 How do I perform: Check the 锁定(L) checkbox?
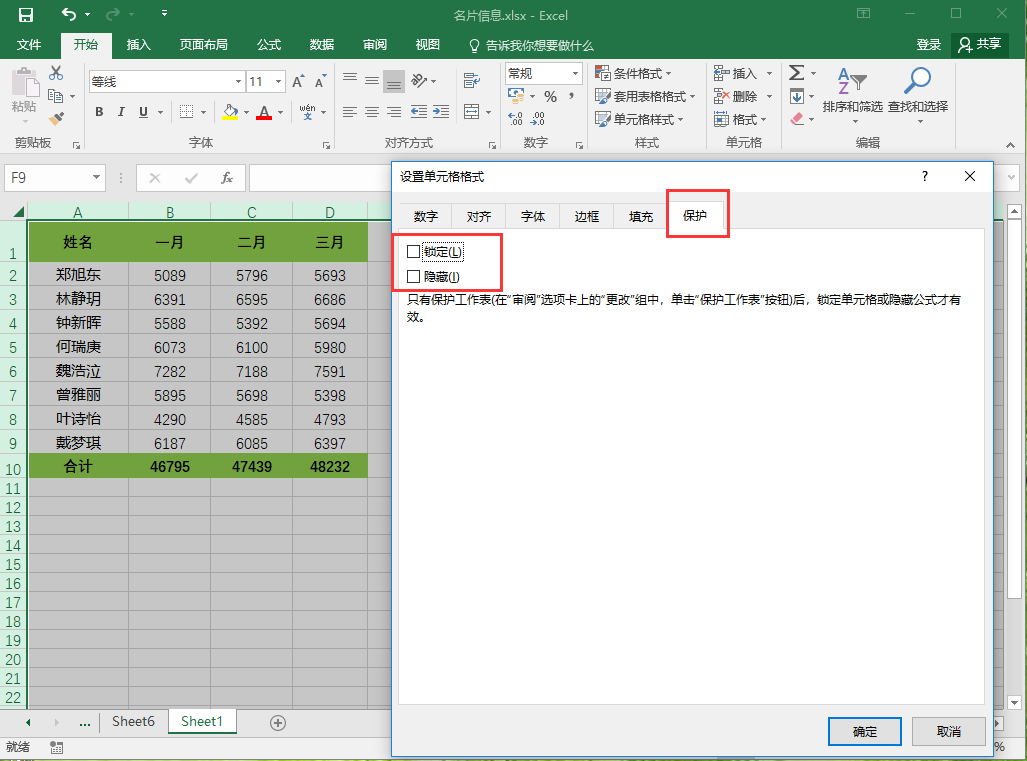pyautogui.click(x=413, y=251)
